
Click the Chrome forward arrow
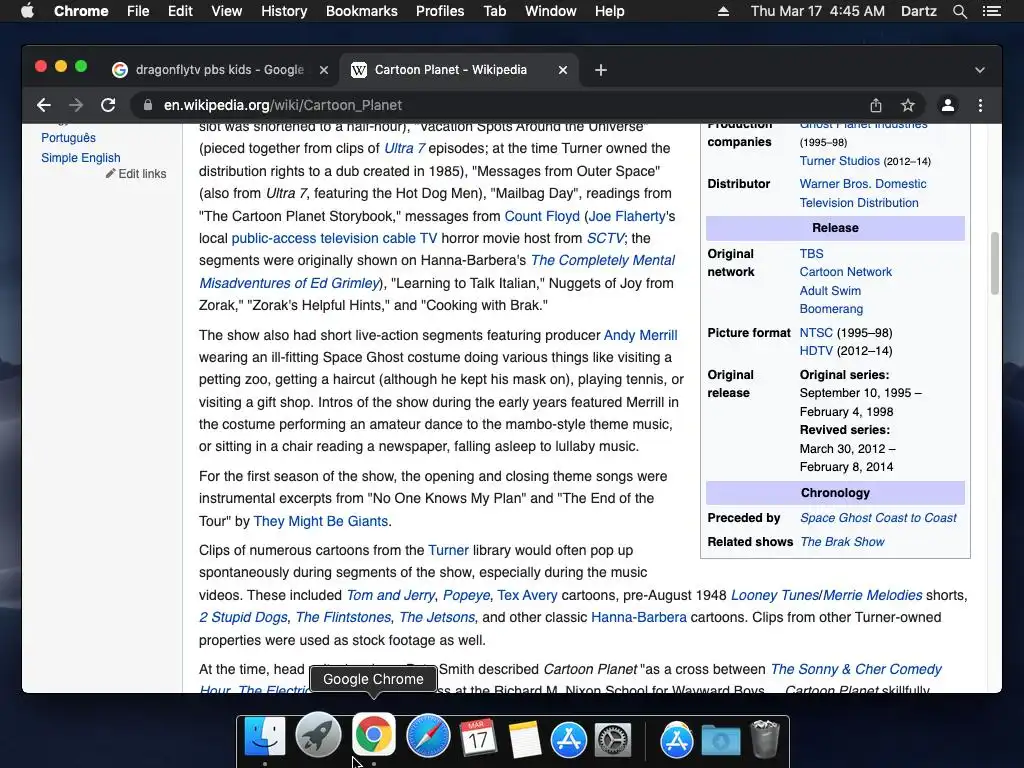pyautogui.click(x=76, y=105)
